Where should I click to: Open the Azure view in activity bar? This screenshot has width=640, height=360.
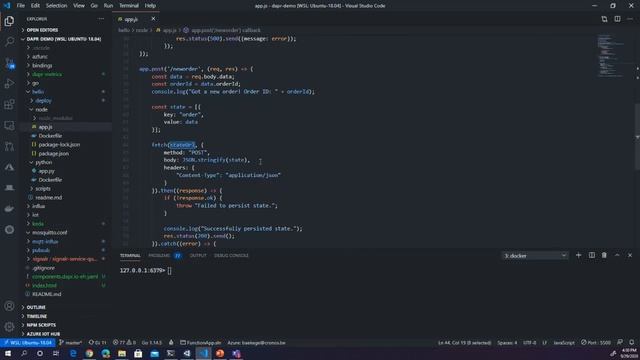click(9, 167)
